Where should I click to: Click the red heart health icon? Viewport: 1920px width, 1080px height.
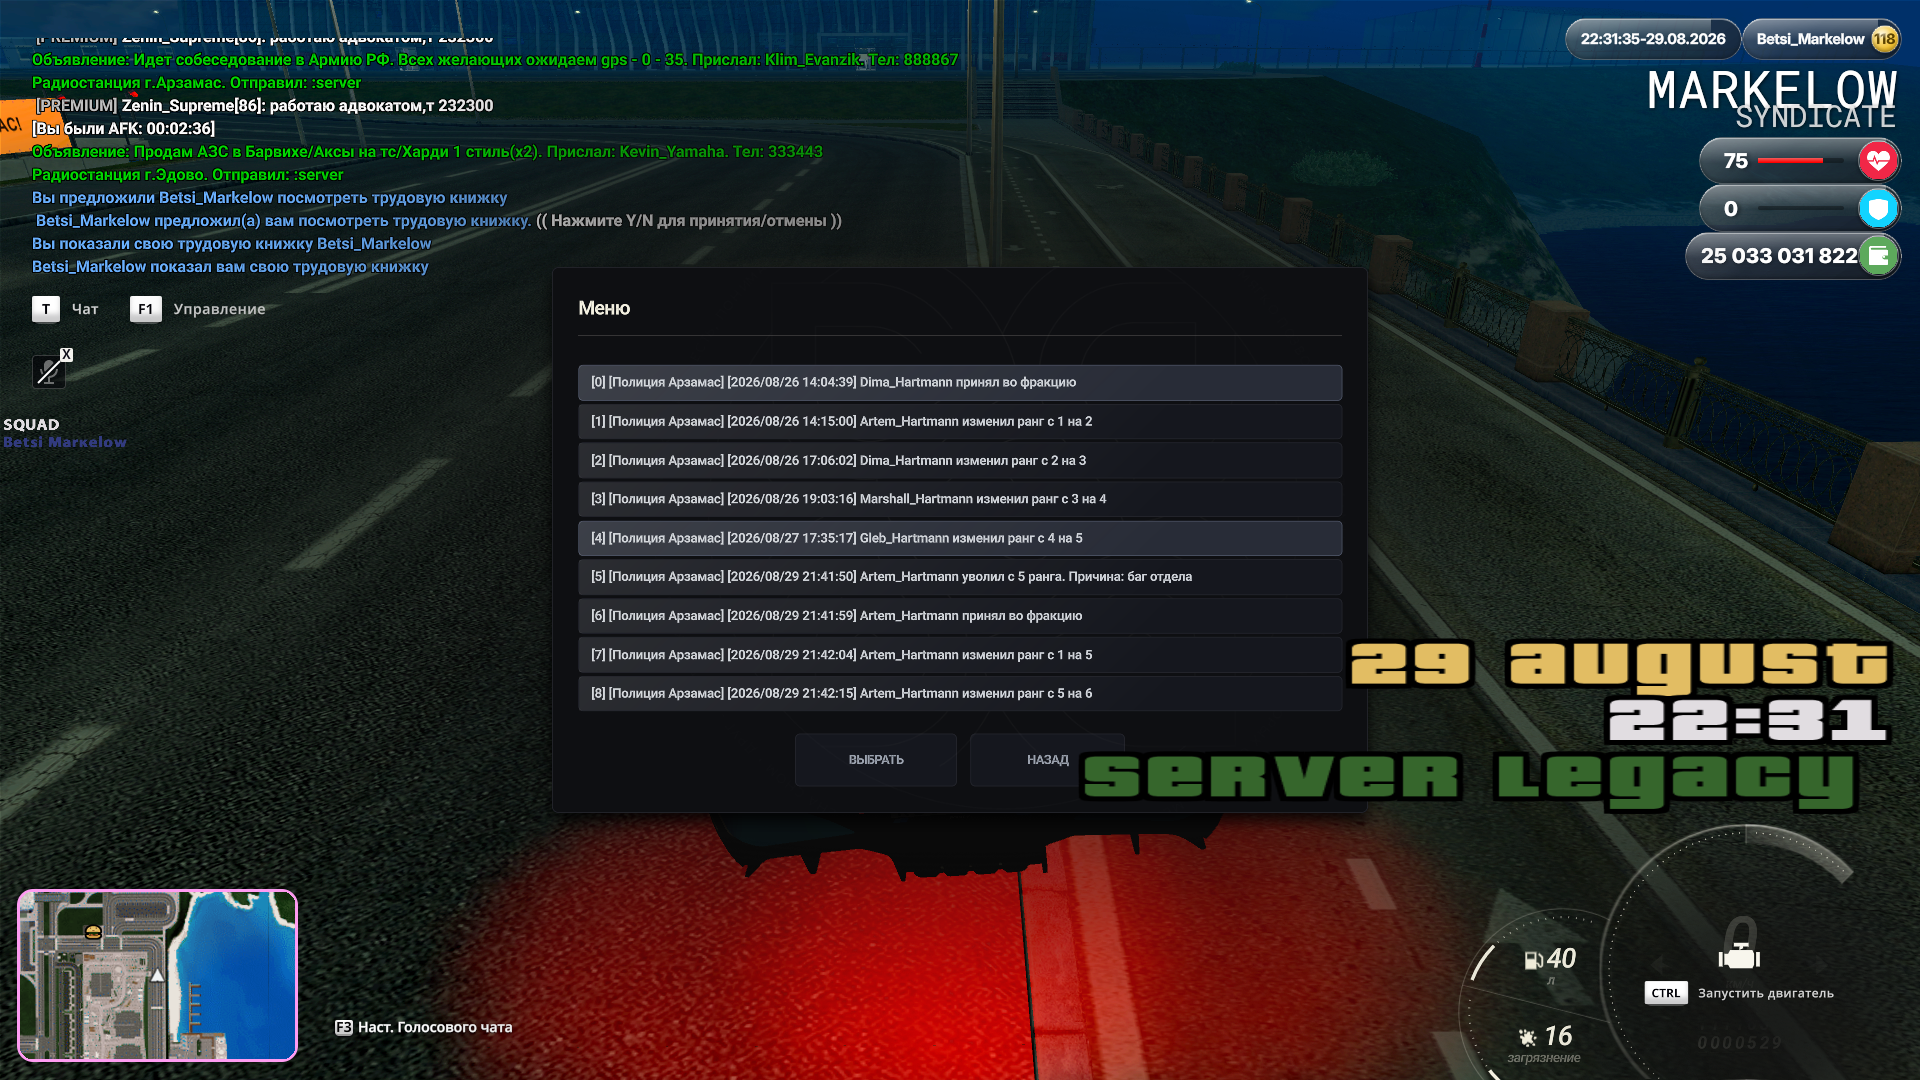click(1878, 160)
